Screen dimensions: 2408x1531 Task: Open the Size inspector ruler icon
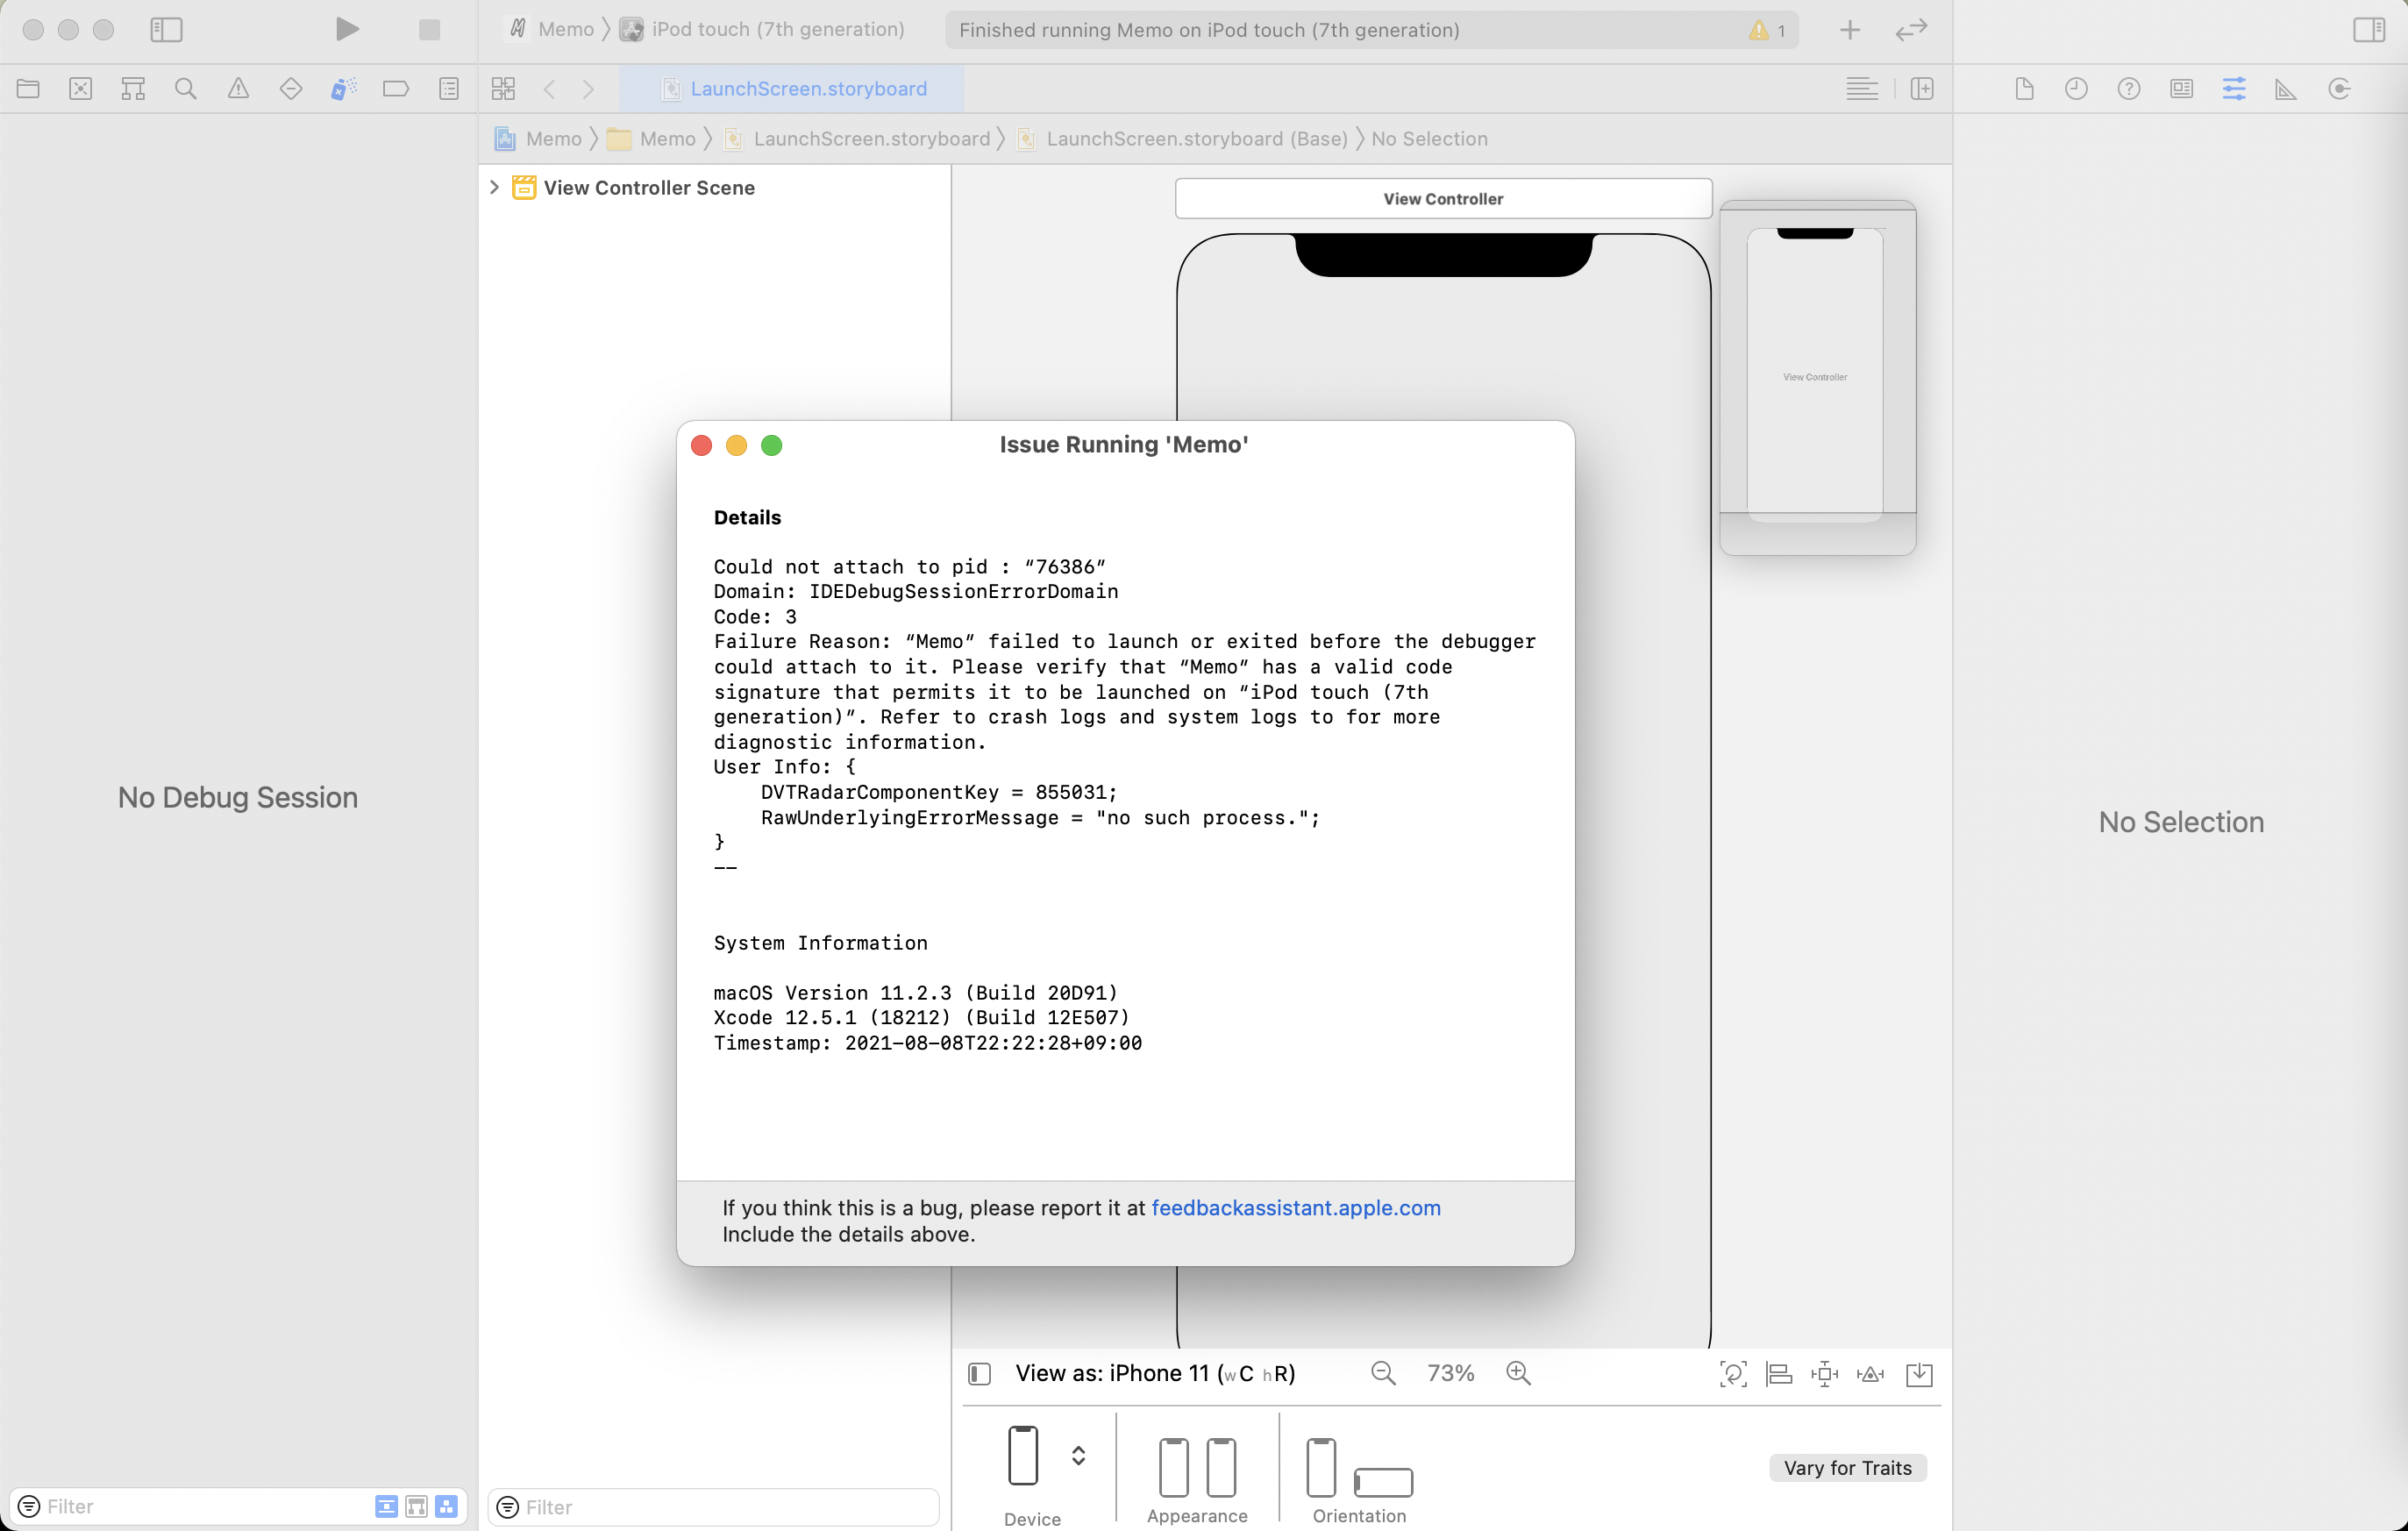(2286, 89)
